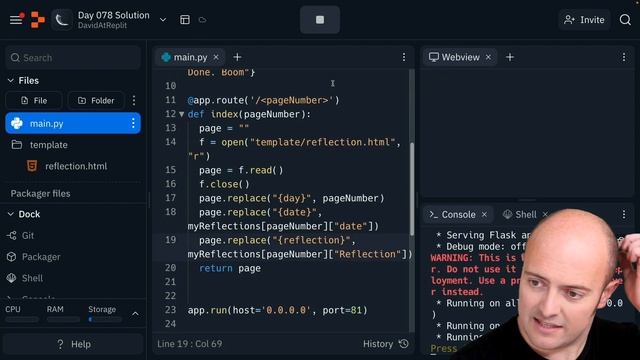The width and height of the screenshot is (640, 360).
Task: Open file History
Action: coord(385,344)
